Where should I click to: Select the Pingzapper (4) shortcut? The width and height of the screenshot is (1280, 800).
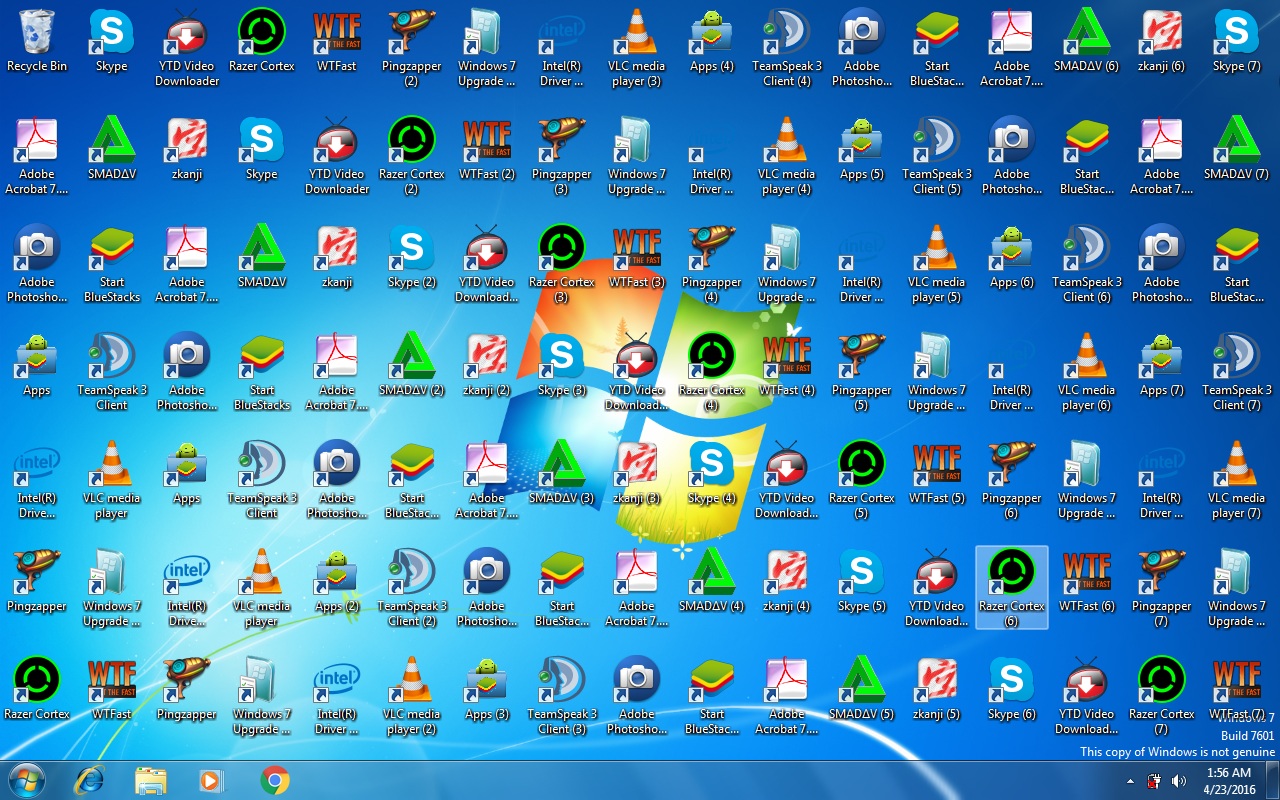click(712, 264)
